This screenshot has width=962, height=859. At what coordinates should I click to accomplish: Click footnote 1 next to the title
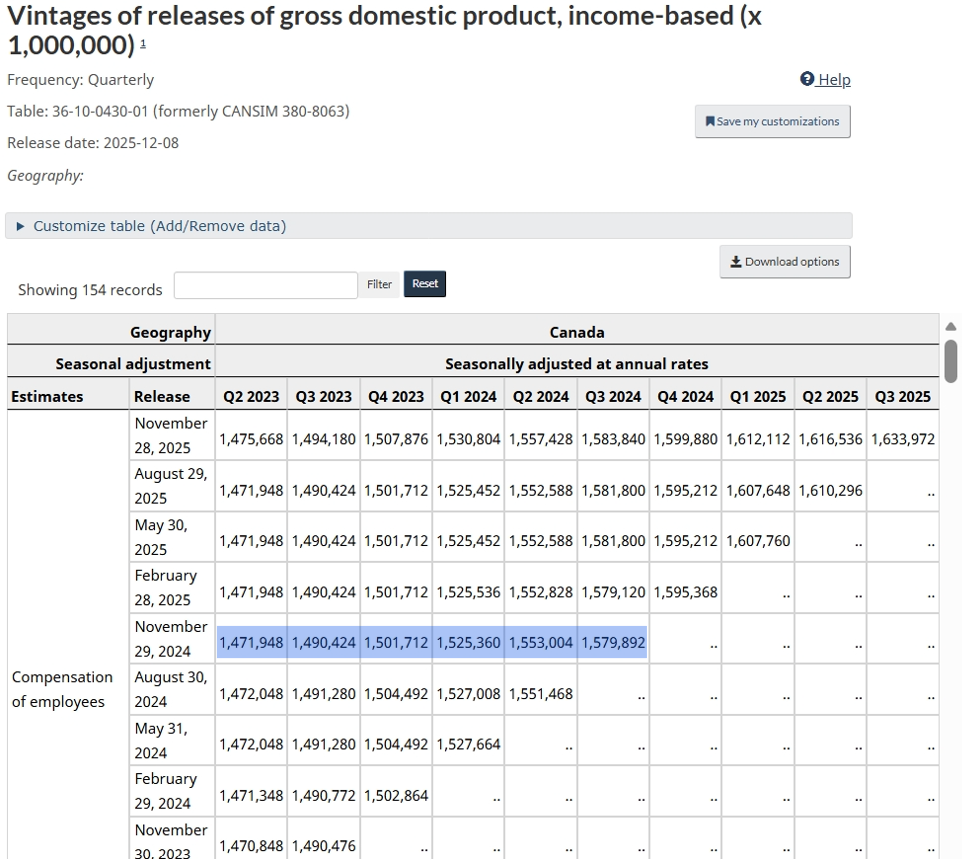coord(143,46)
